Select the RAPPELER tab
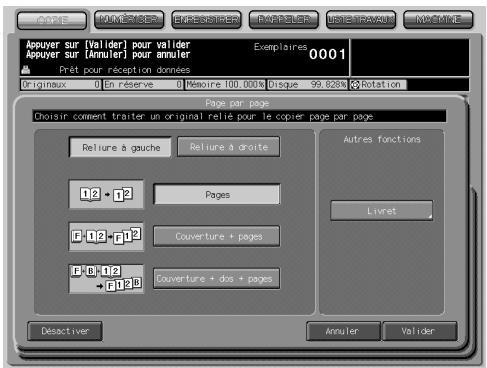This screenshot has height=368, width=487. tap(284, 20)
